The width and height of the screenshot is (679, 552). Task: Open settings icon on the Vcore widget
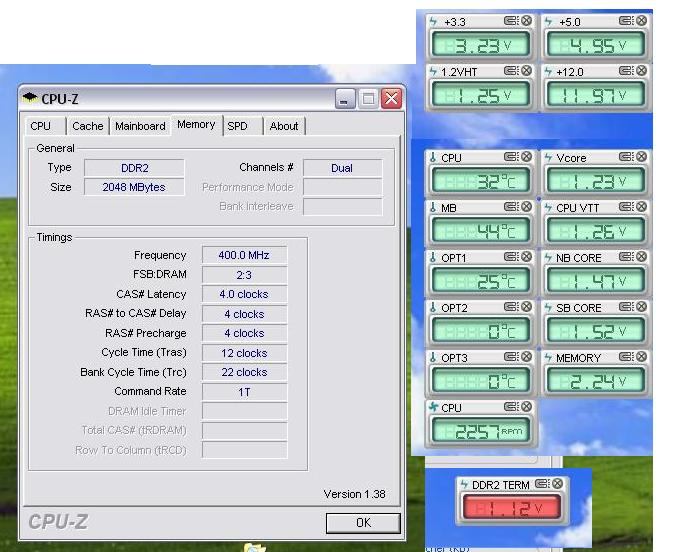tap(626, 157)
